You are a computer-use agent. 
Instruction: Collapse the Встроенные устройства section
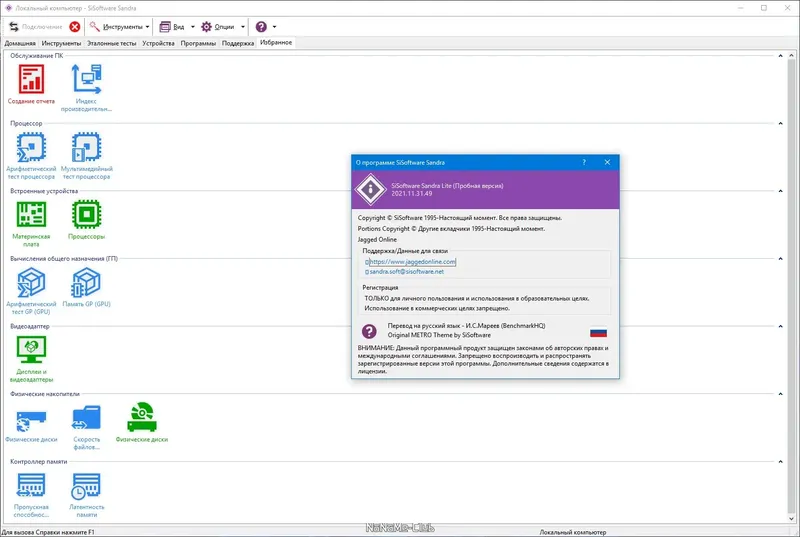[780, 191]
